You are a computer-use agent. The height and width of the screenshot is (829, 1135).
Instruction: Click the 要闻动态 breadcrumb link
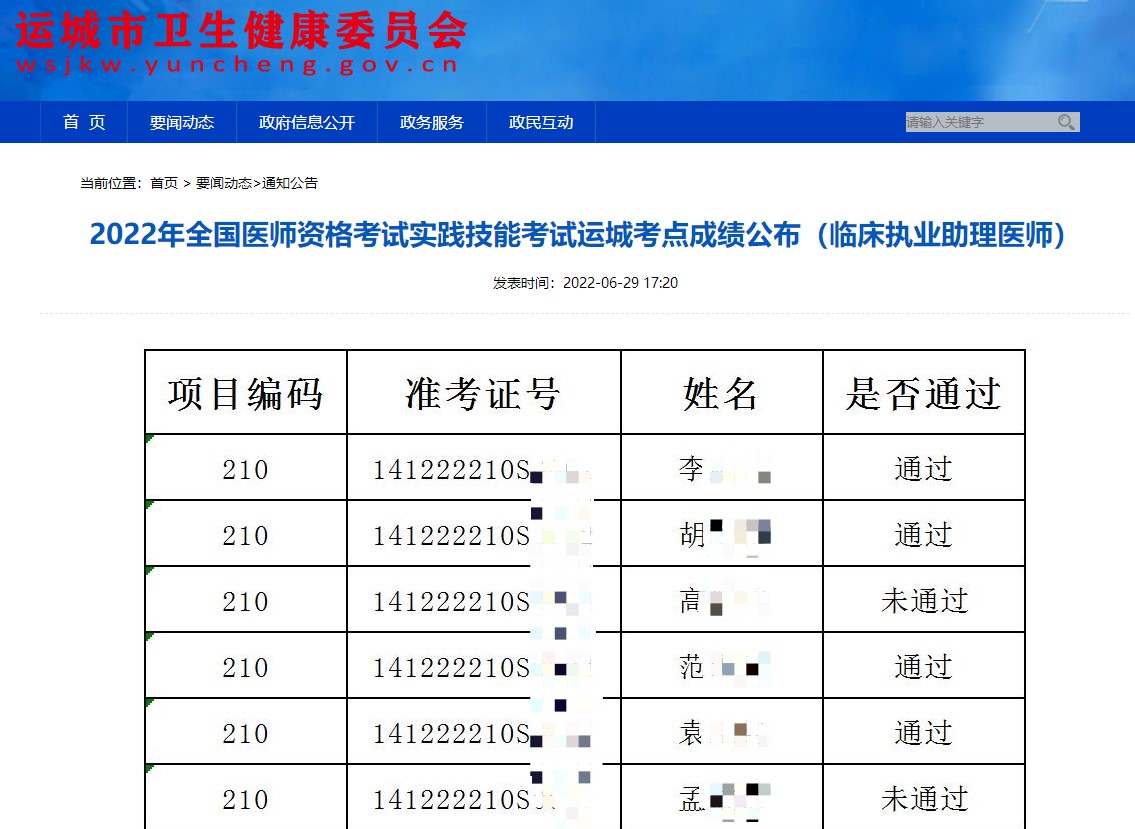(x=223, y=183)
